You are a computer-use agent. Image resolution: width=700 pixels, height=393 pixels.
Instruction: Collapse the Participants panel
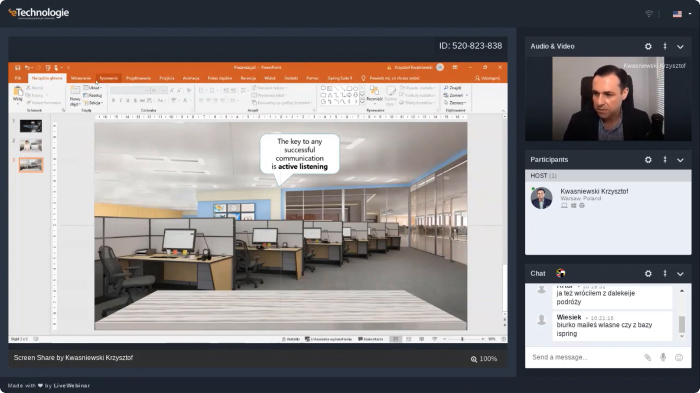click(680, 160)
